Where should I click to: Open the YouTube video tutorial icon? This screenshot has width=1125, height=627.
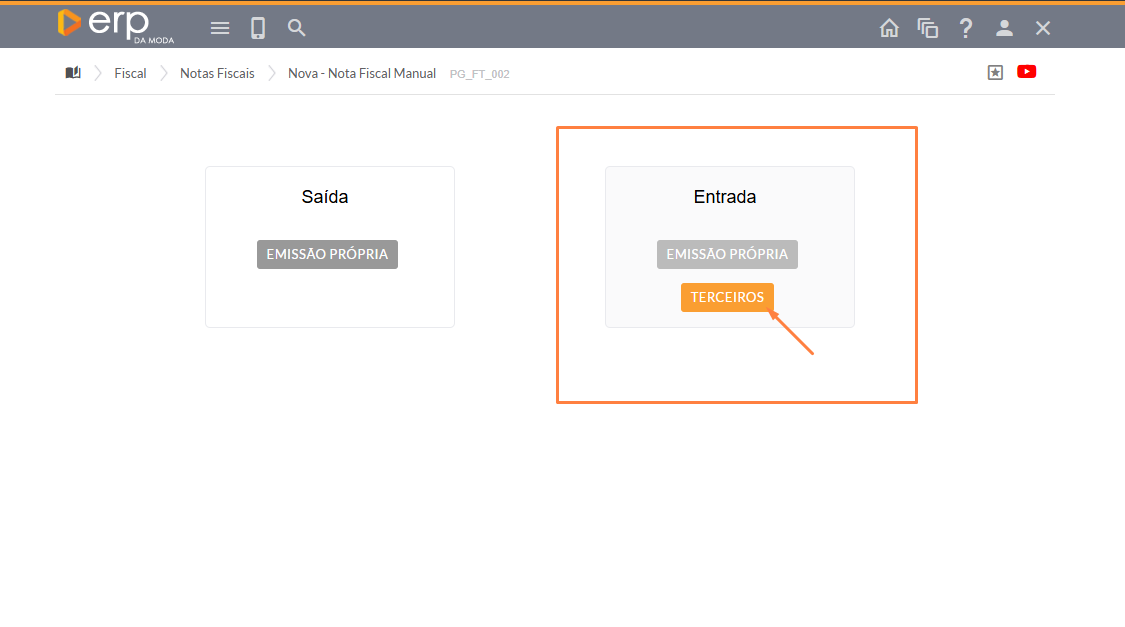1026,72
